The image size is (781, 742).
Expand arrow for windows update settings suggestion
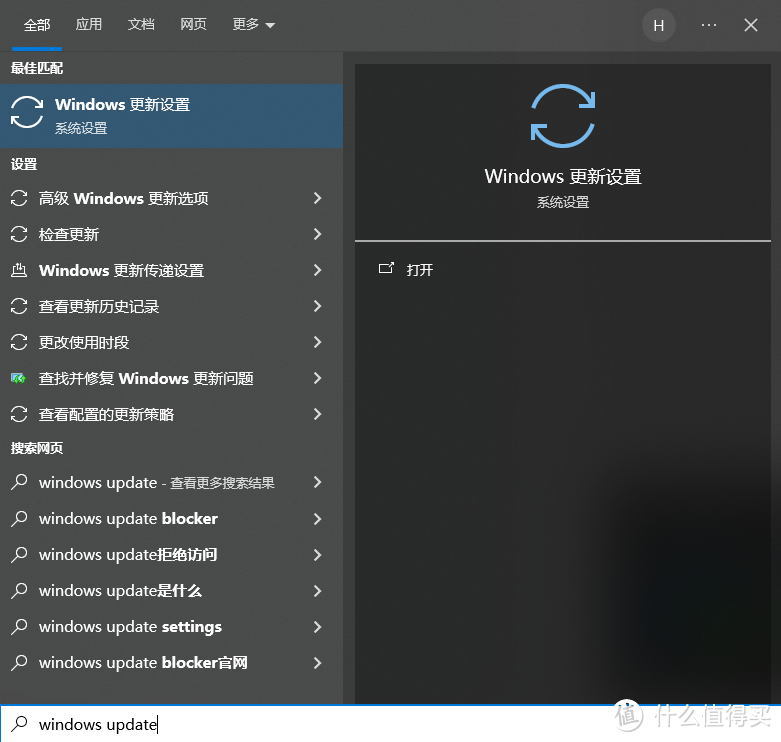pos(317,627)
